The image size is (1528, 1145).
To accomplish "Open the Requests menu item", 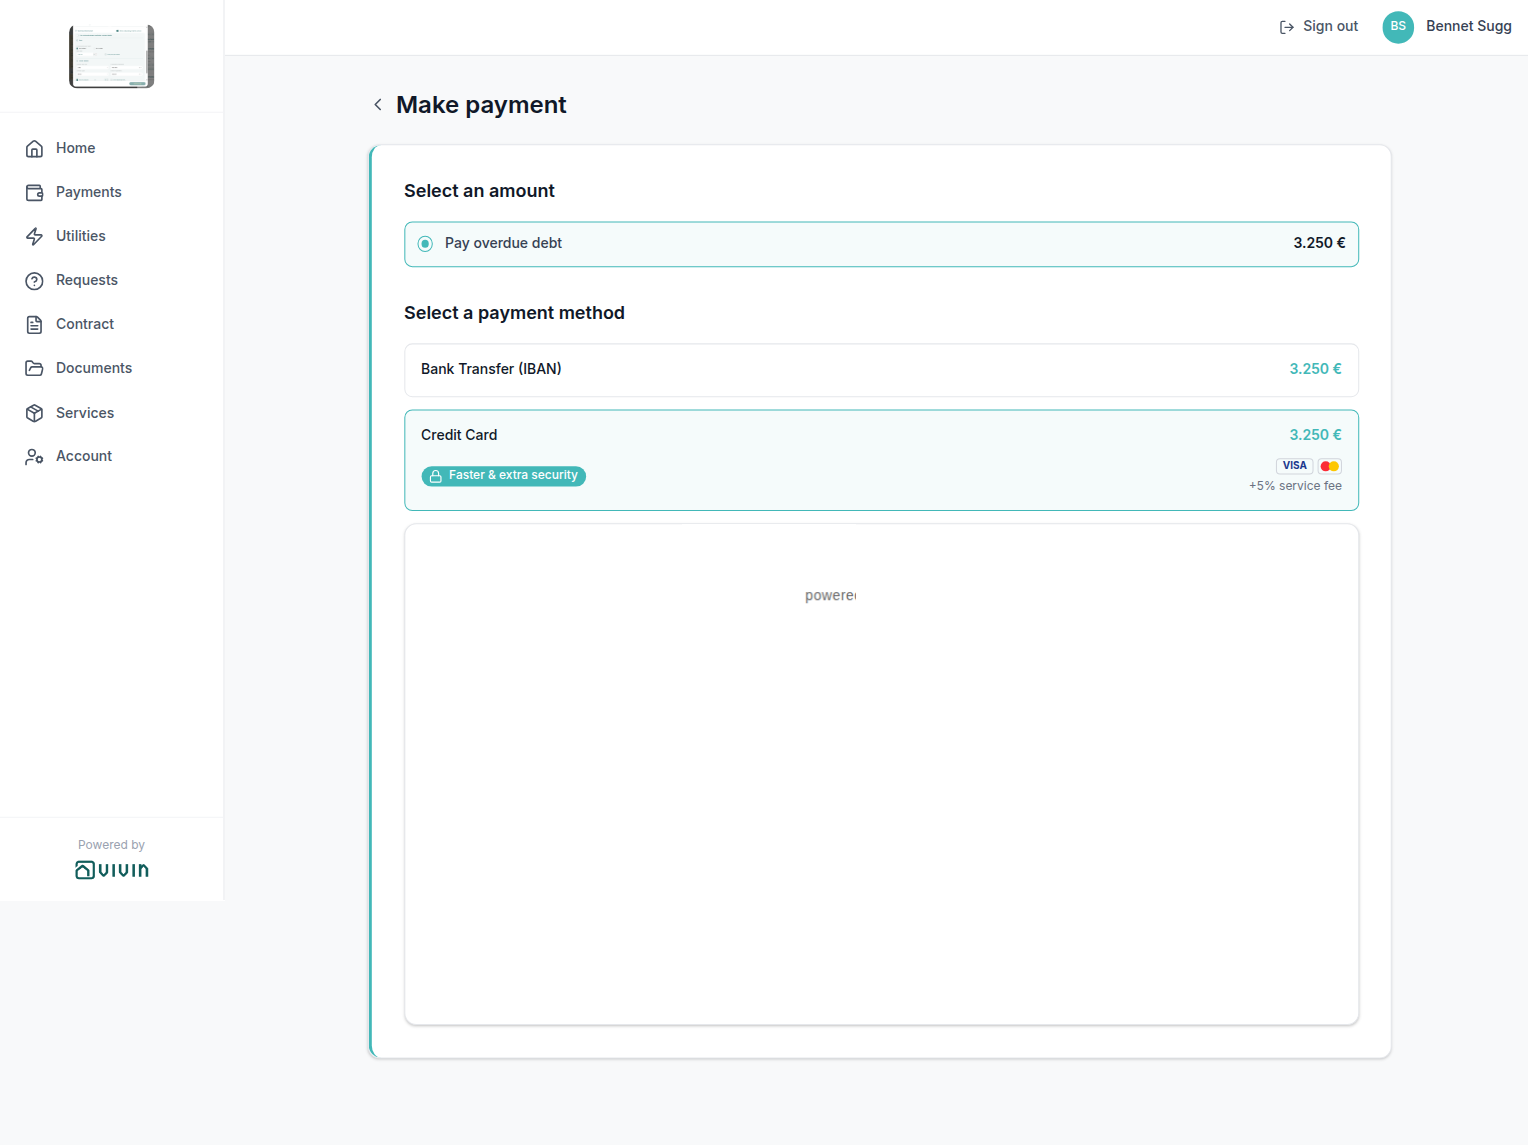I will pos(112,280).
